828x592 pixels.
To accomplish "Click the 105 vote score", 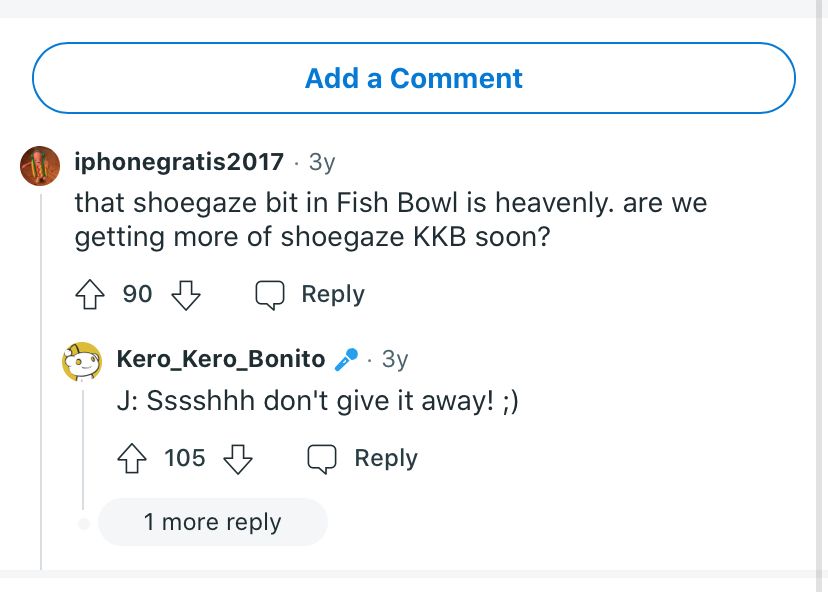I will [185, 458].
